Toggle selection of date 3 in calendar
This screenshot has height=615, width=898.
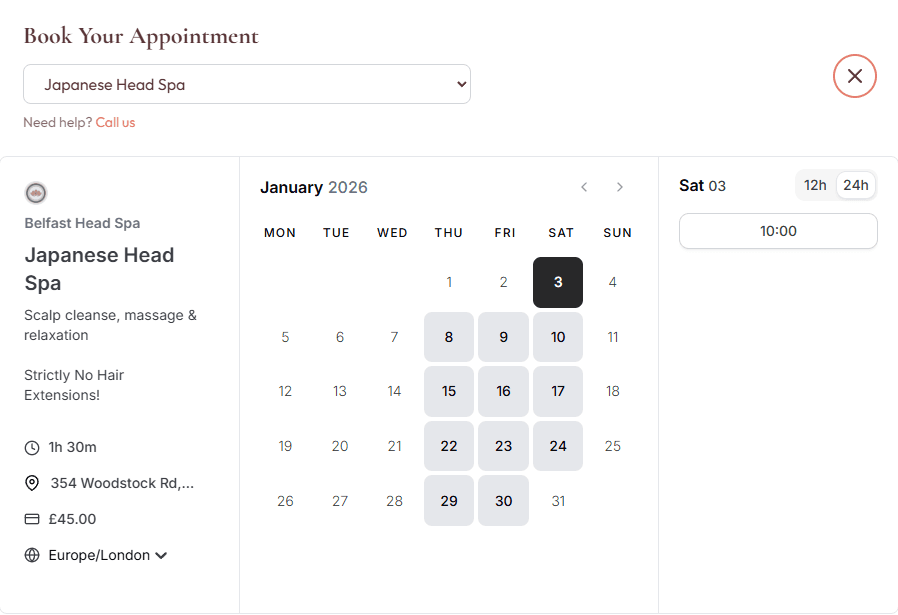(558, 282)
